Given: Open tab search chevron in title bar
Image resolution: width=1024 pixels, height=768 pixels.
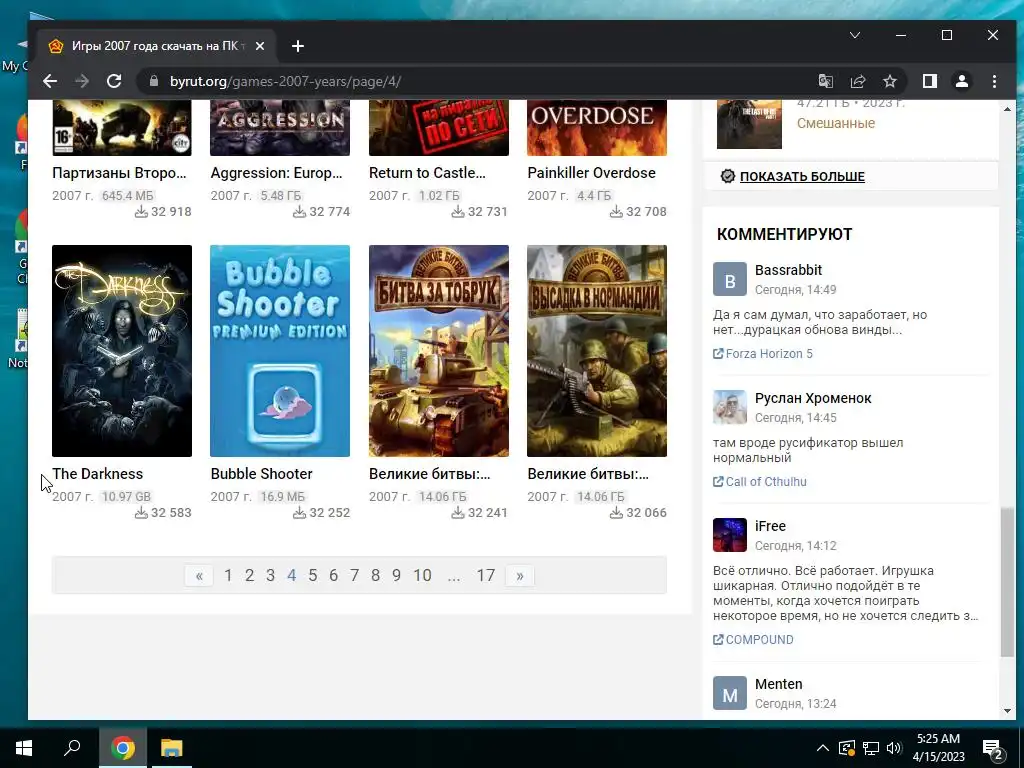Looking at the screenshot, I should pos(855,35).
